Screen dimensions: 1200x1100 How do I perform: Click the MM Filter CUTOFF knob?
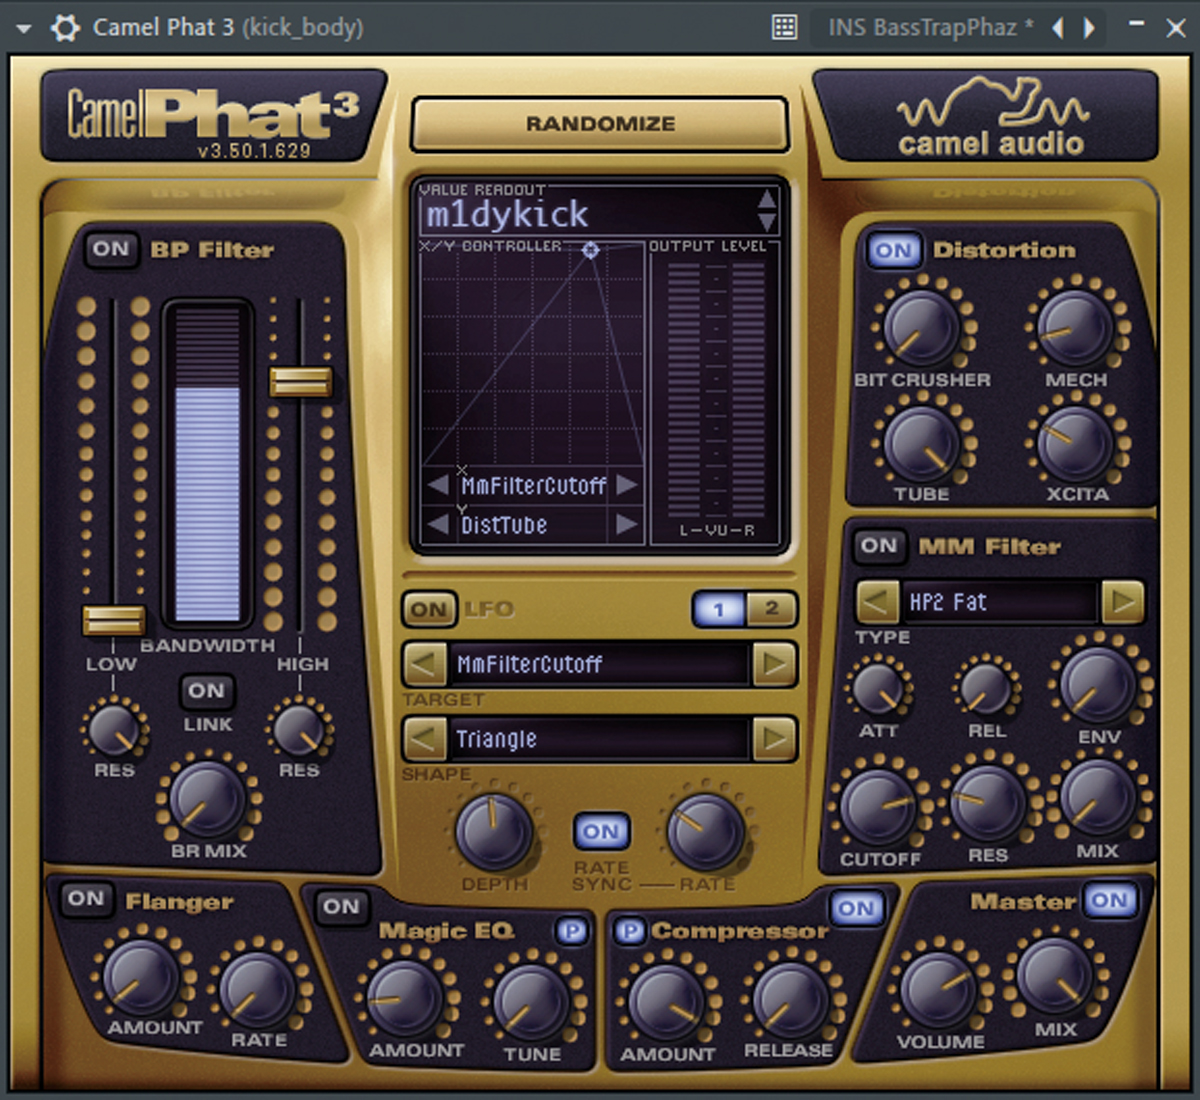[x=878, y=806]
